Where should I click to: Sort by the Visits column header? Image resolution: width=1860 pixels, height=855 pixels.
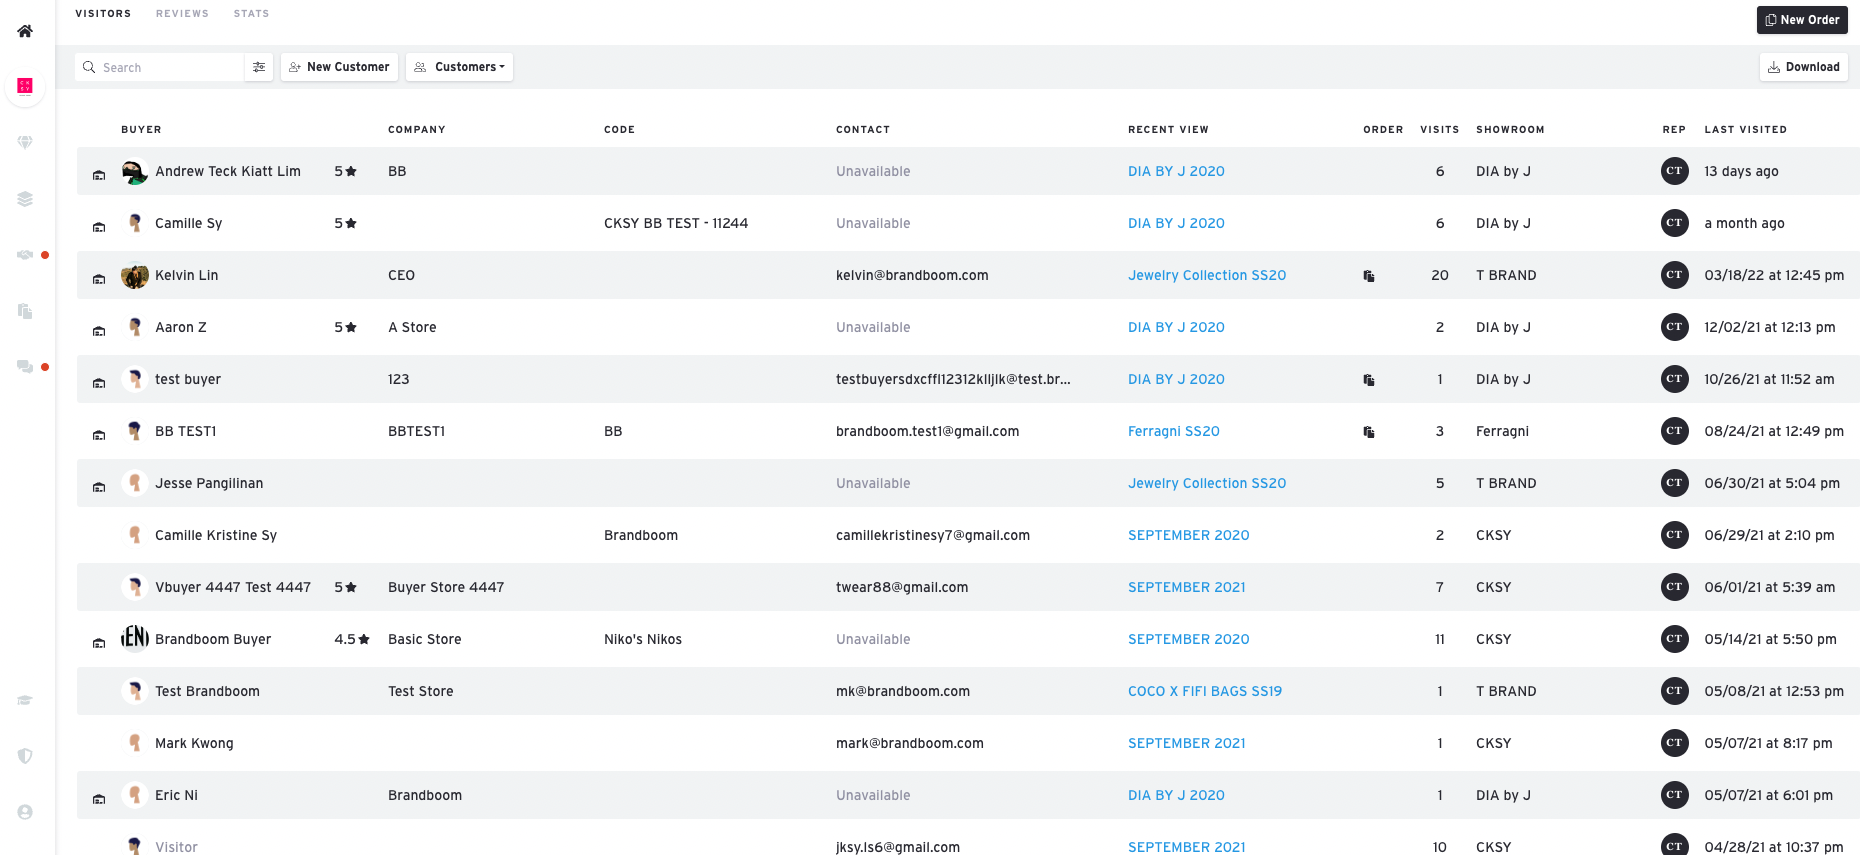[x=1439, y=130]
